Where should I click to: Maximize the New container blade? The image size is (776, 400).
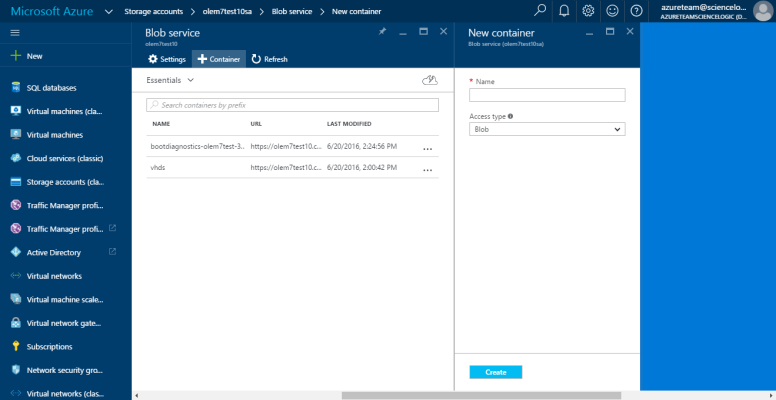(x=610, y=31)
